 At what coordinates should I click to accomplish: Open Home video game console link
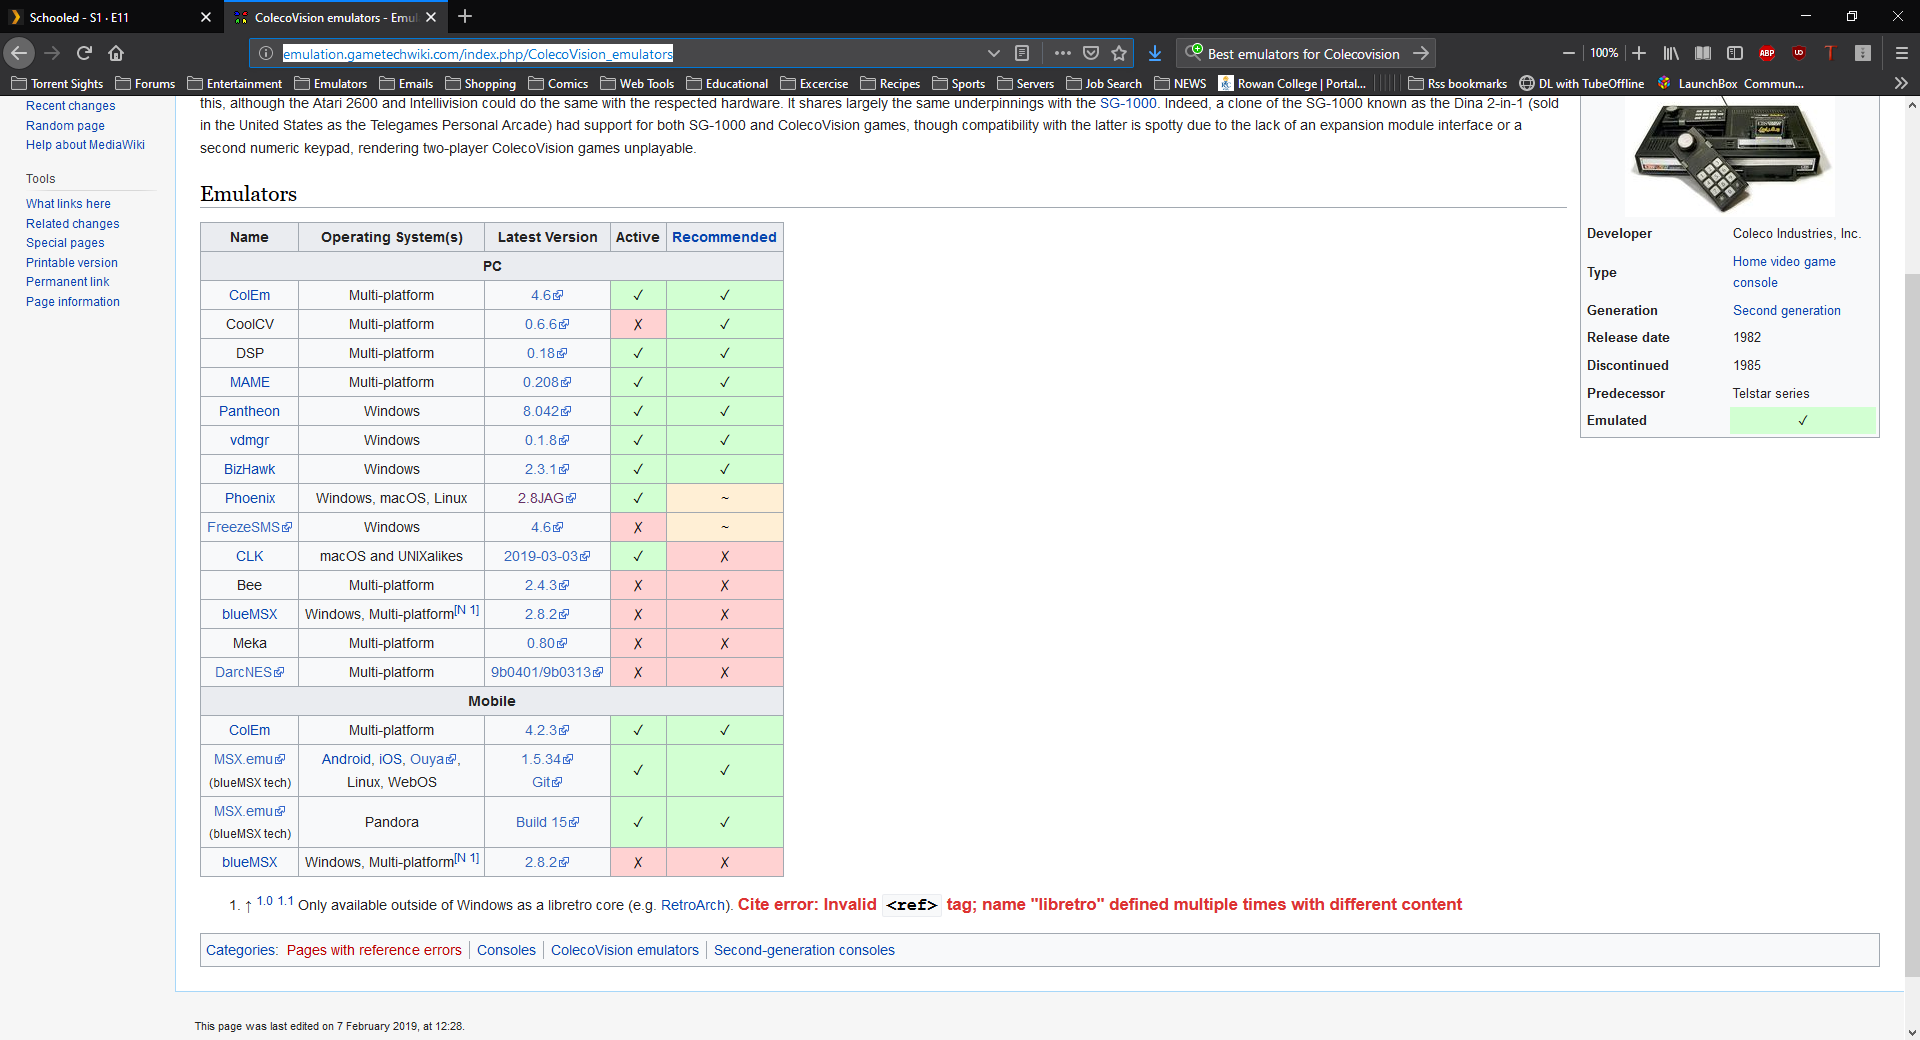pyautogui.click(x=1784, y=272)
